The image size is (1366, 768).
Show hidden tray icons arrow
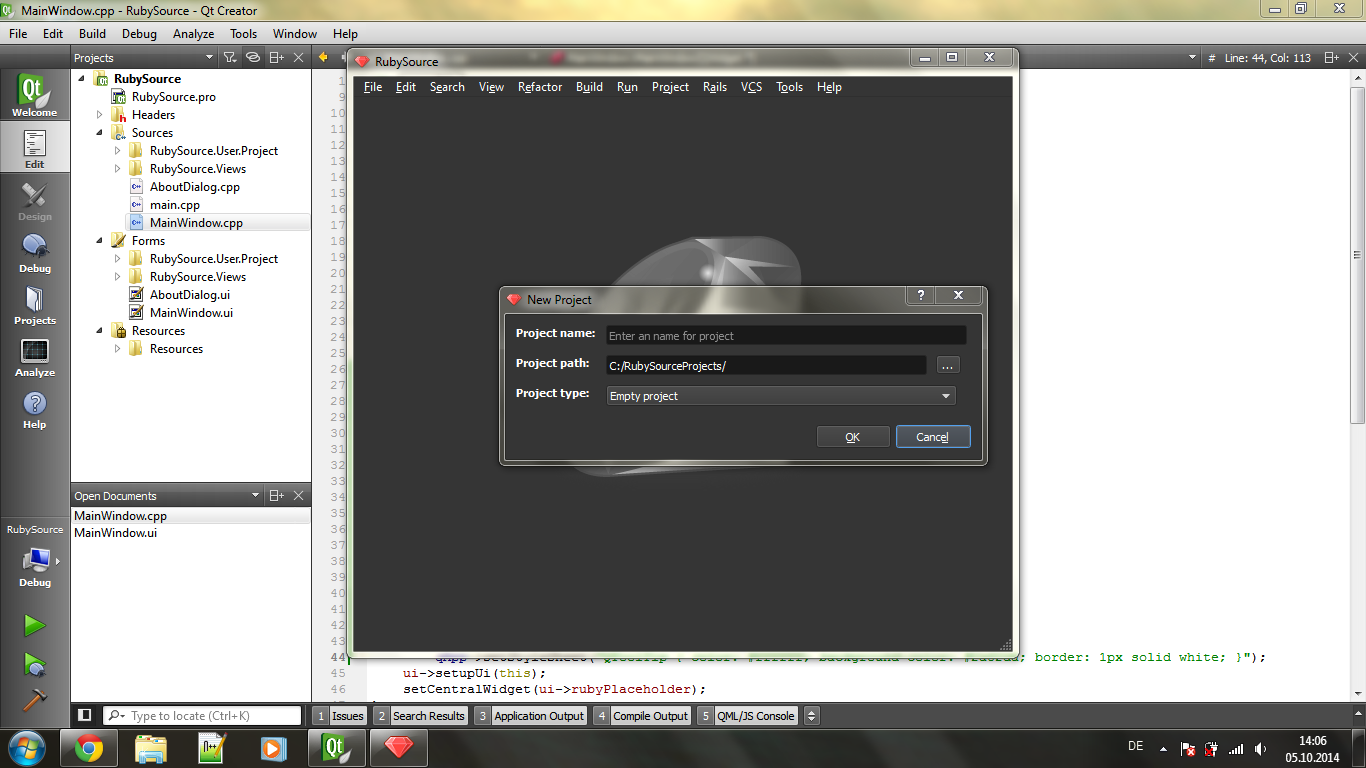point(1163,748)
